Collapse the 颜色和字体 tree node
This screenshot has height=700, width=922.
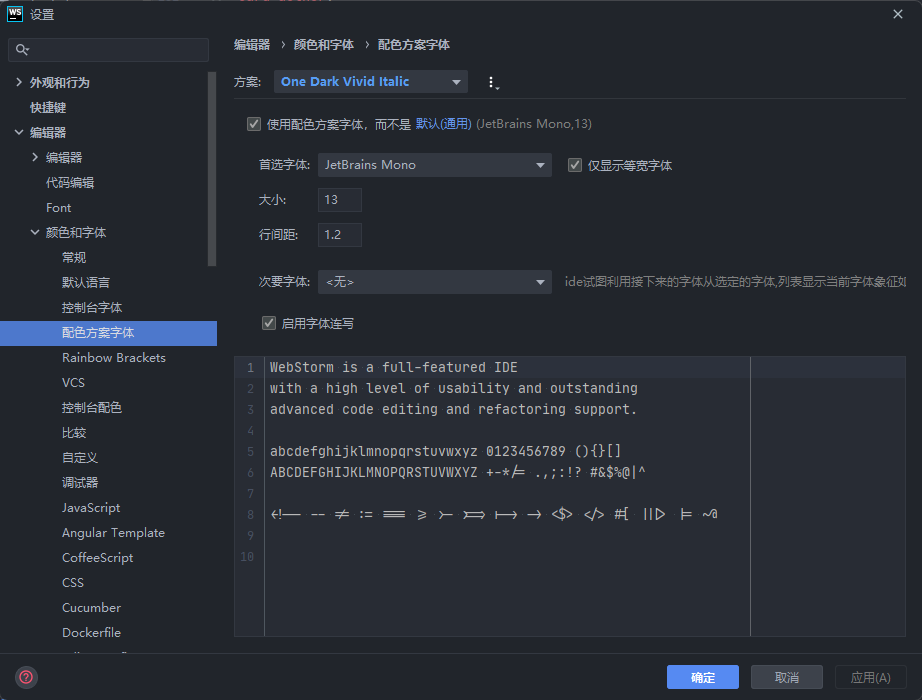[x=35, y=232]
